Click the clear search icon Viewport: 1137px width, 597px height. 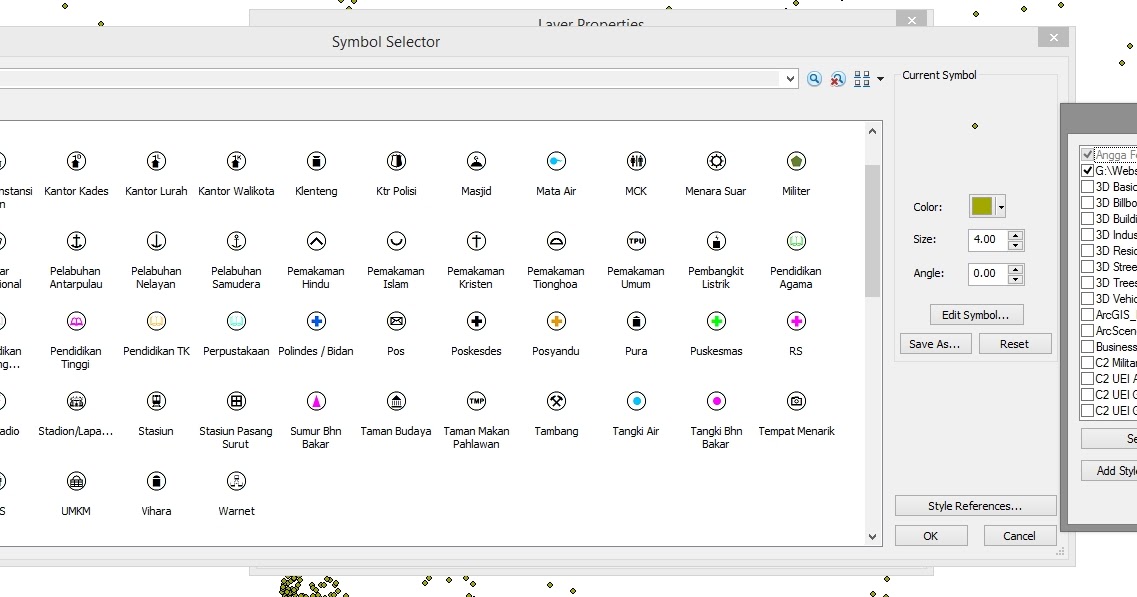pyautogui.click(x=836, y=78)
